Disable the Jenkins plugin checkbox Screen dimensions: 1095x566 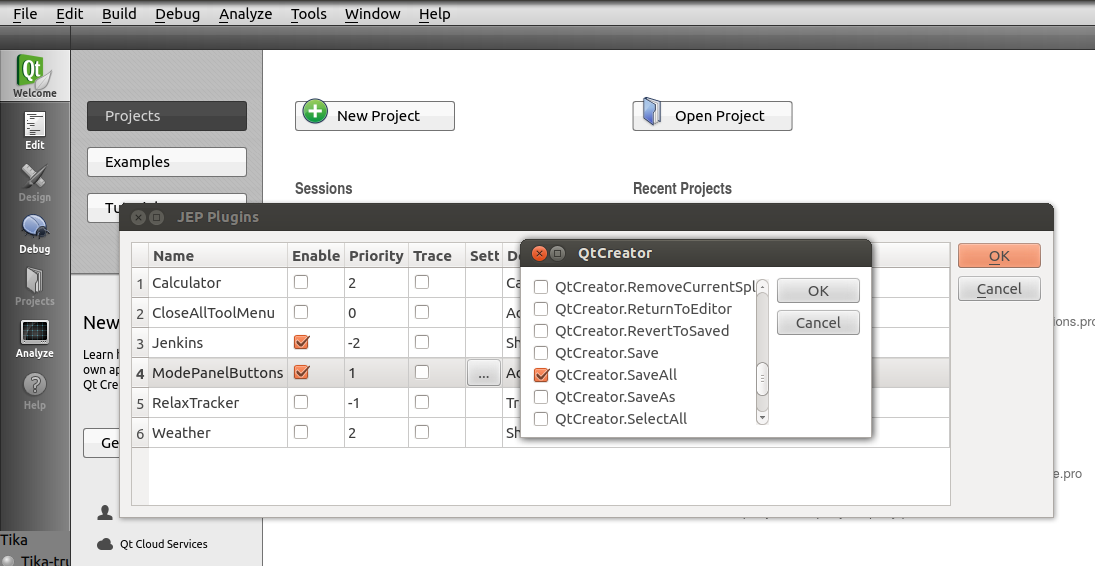301,342
